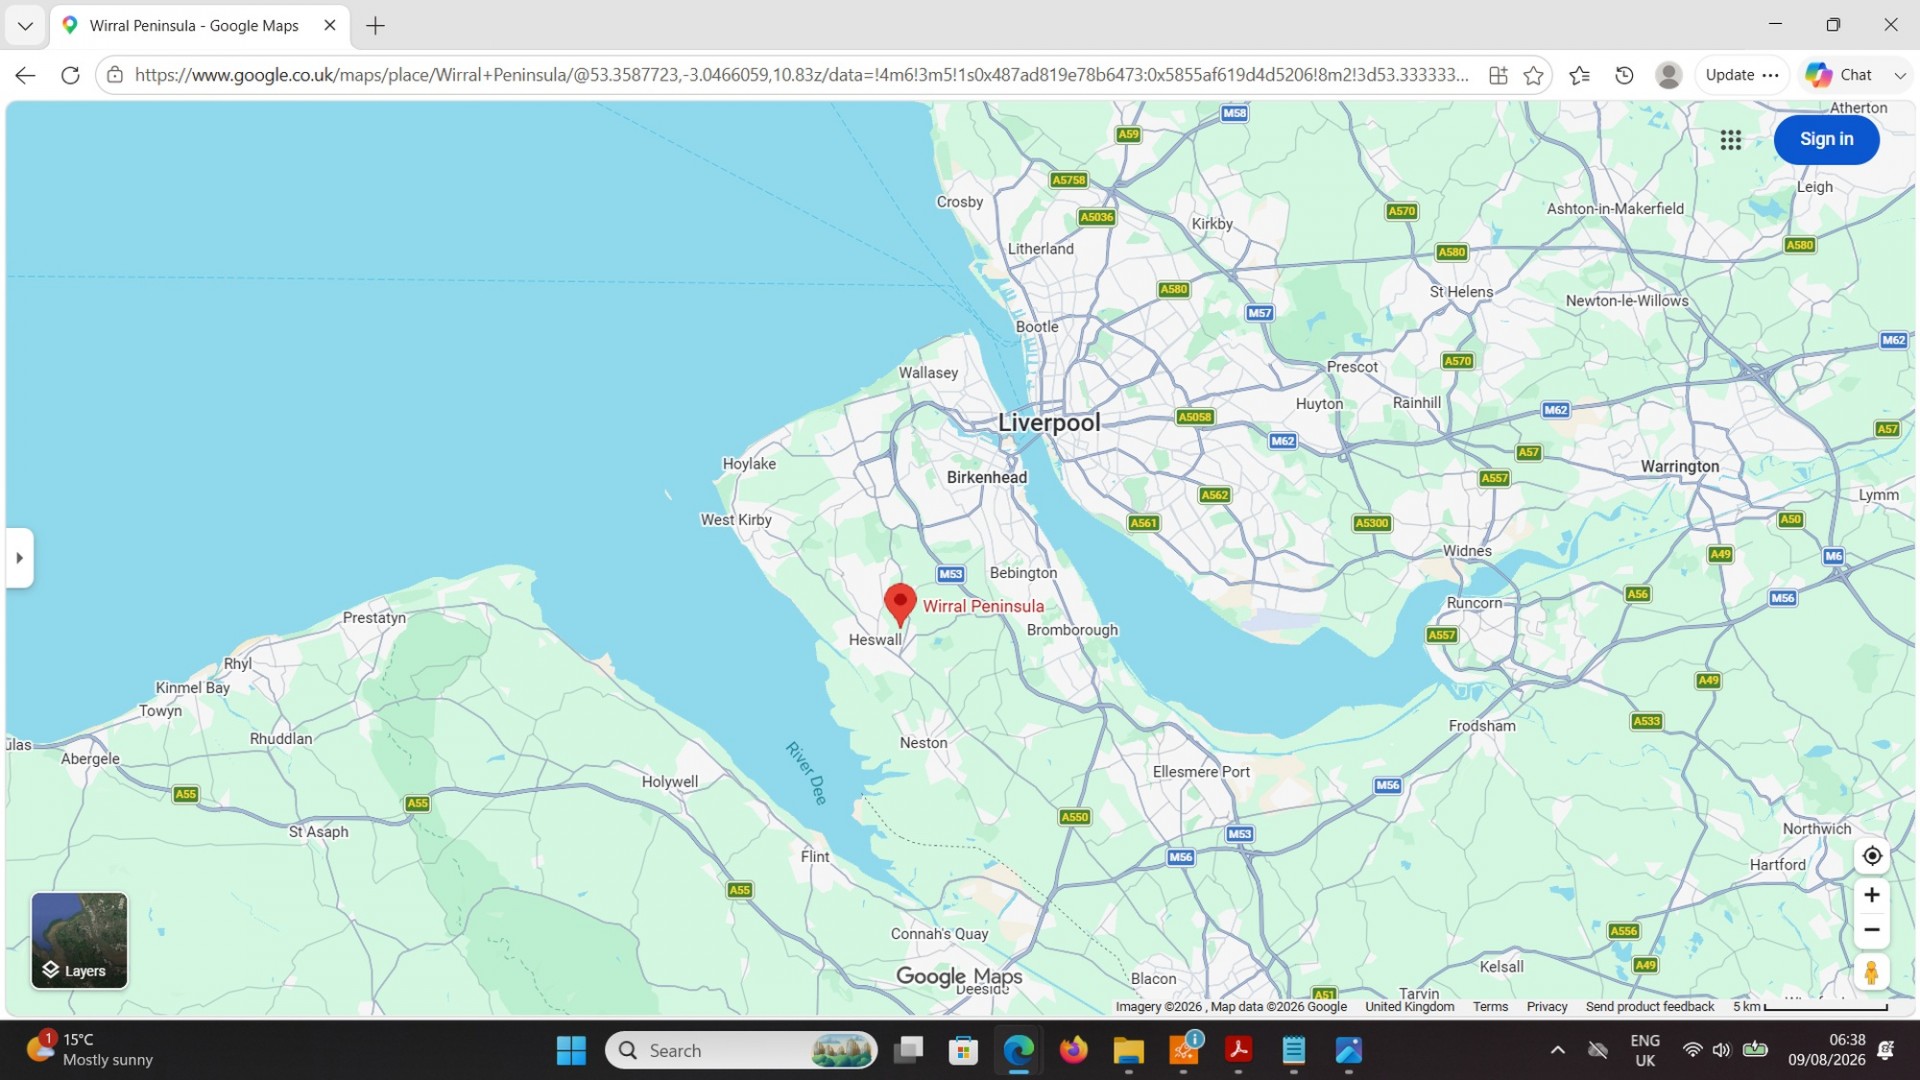Open the browser profile menu
This screenshot has height=1080, width=1920.
click(1668, 75)
